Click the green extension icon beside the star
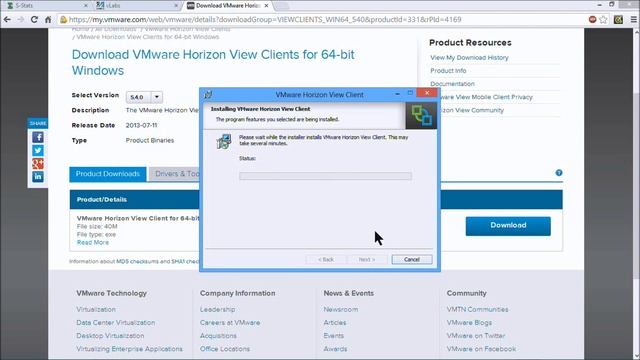The height and width of the screenshot is (360, 640). click(618, 19)
